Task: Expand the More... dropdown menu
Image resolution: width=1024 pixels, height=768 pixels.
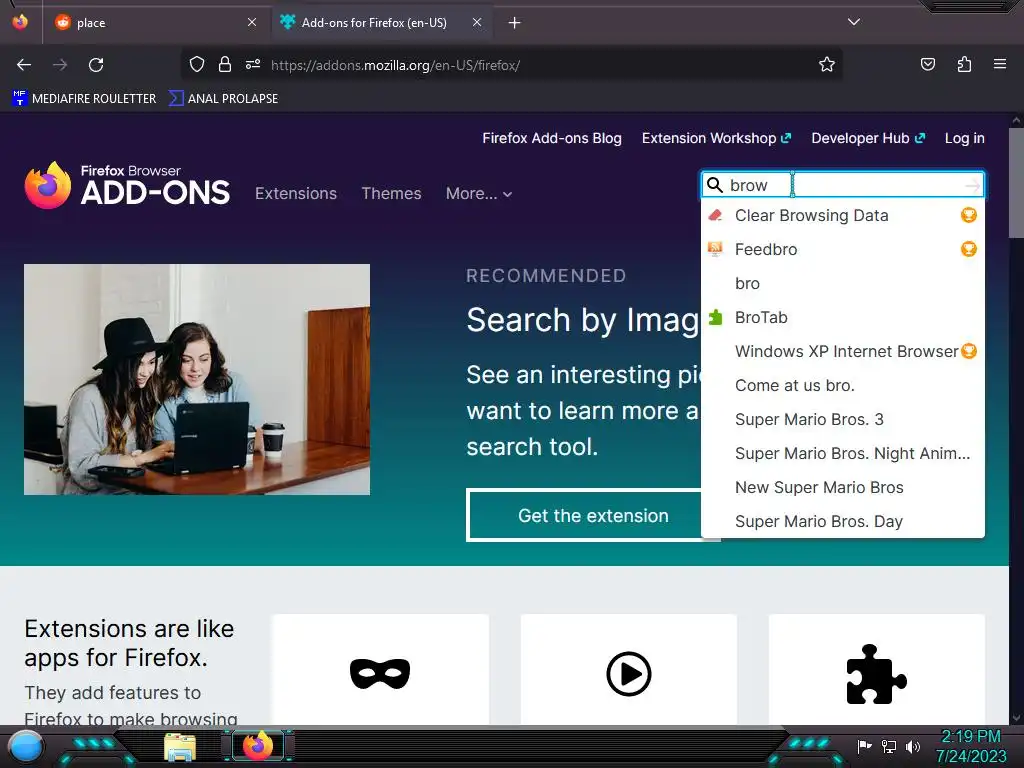Action: [x=479, y=193]
